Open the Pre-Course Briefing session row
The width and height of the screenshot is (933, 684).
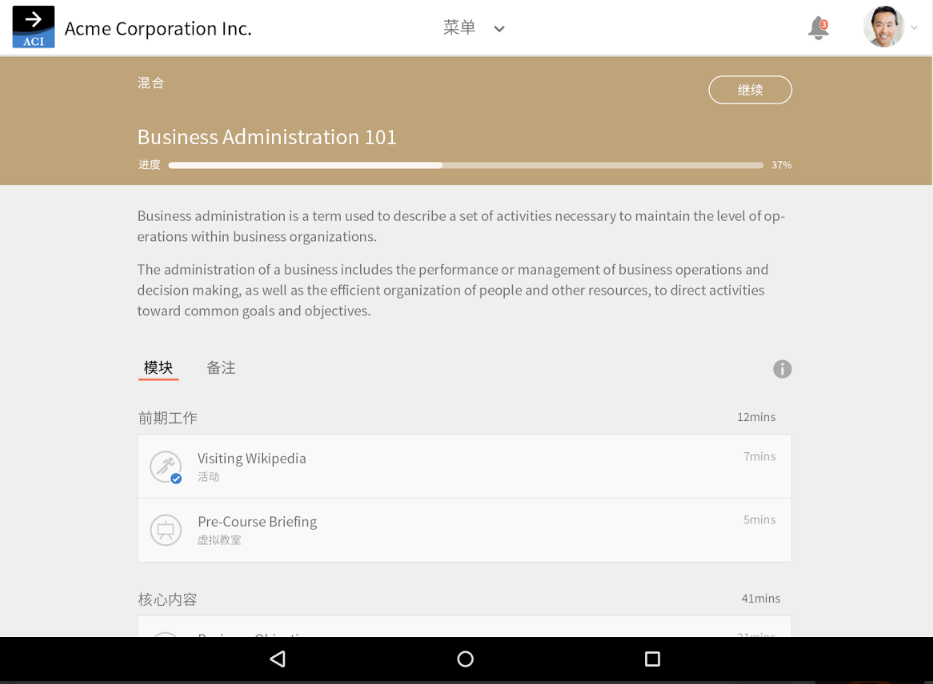(464, 530)
